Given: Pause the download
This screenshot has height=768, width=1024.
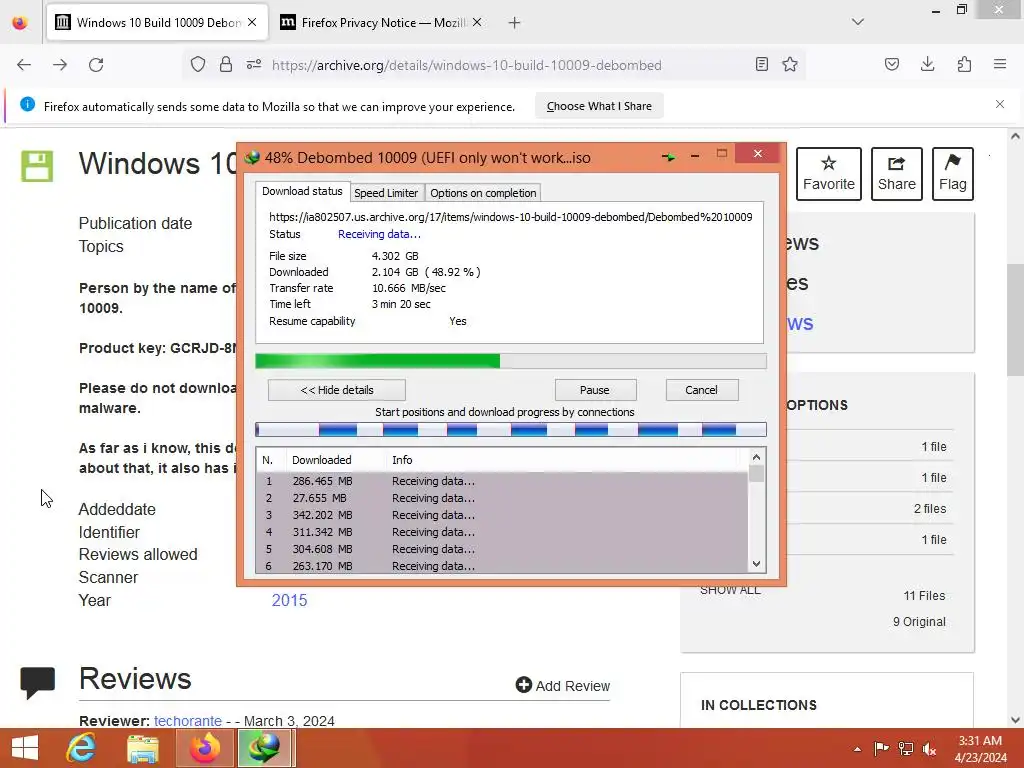Looking at the screenshot, I should pyautogui.click(x=595, y=390).
